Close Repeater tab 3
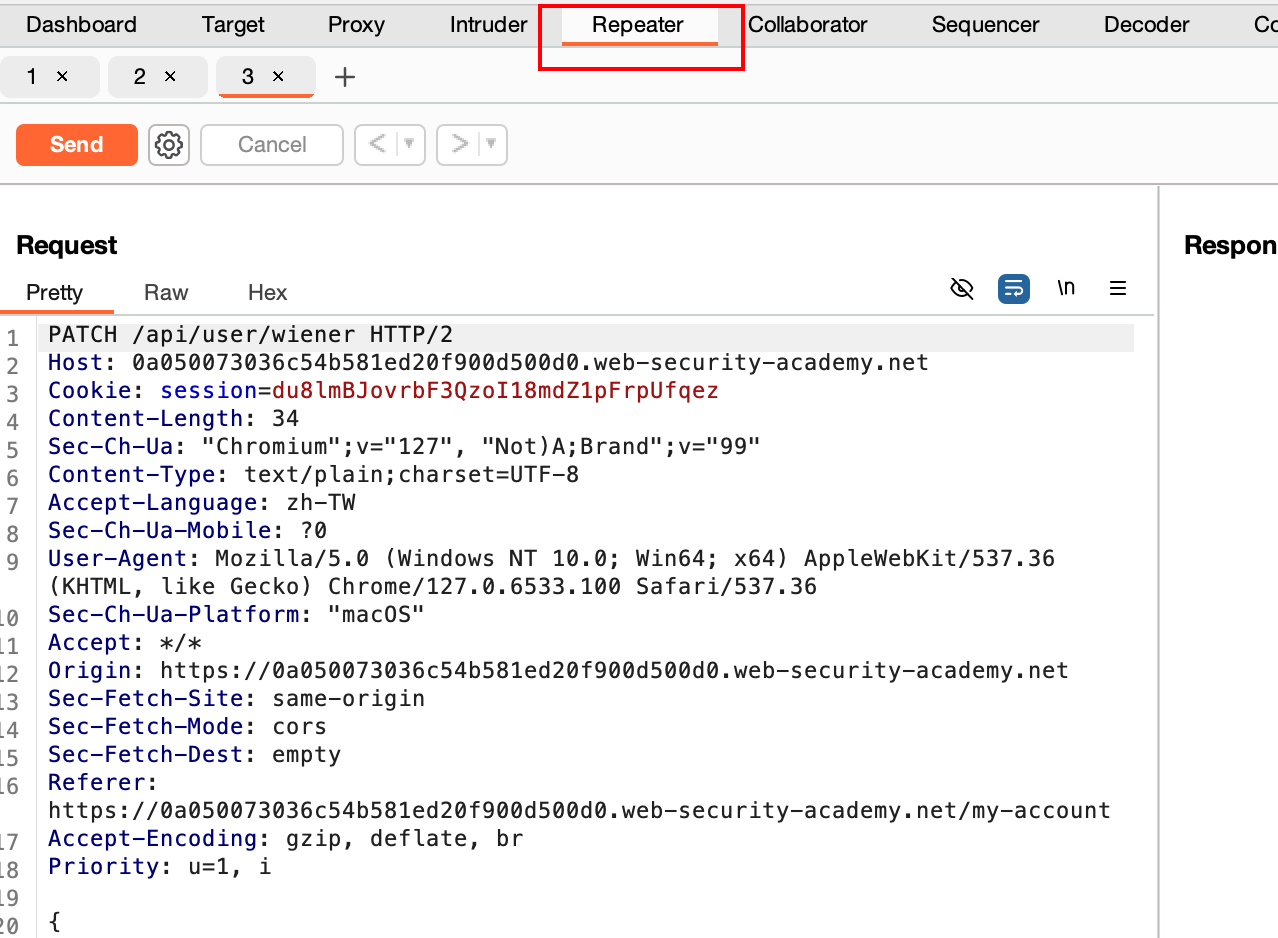The height and width of the screenshot is (938, 1278). (x=278, y=77)
